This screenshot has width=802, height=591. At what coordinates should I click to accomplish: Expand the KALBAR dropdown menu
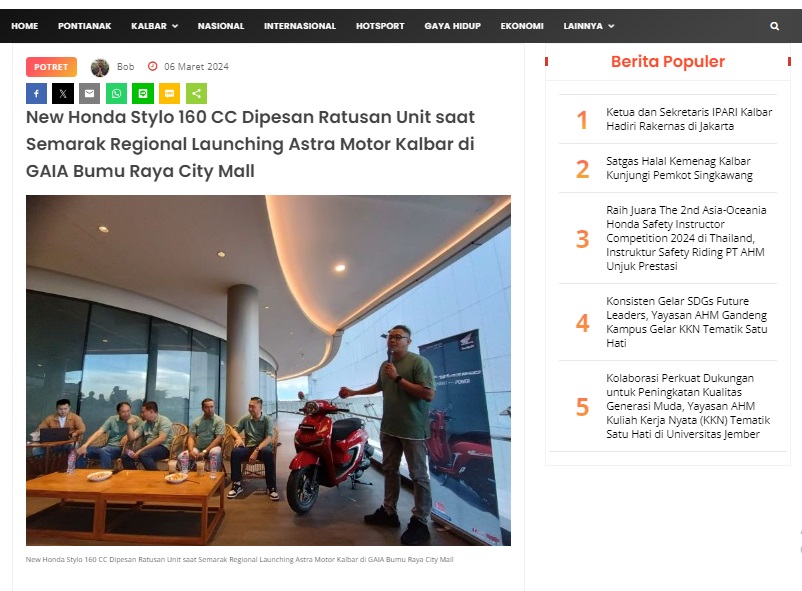click(x=154, y=26)
